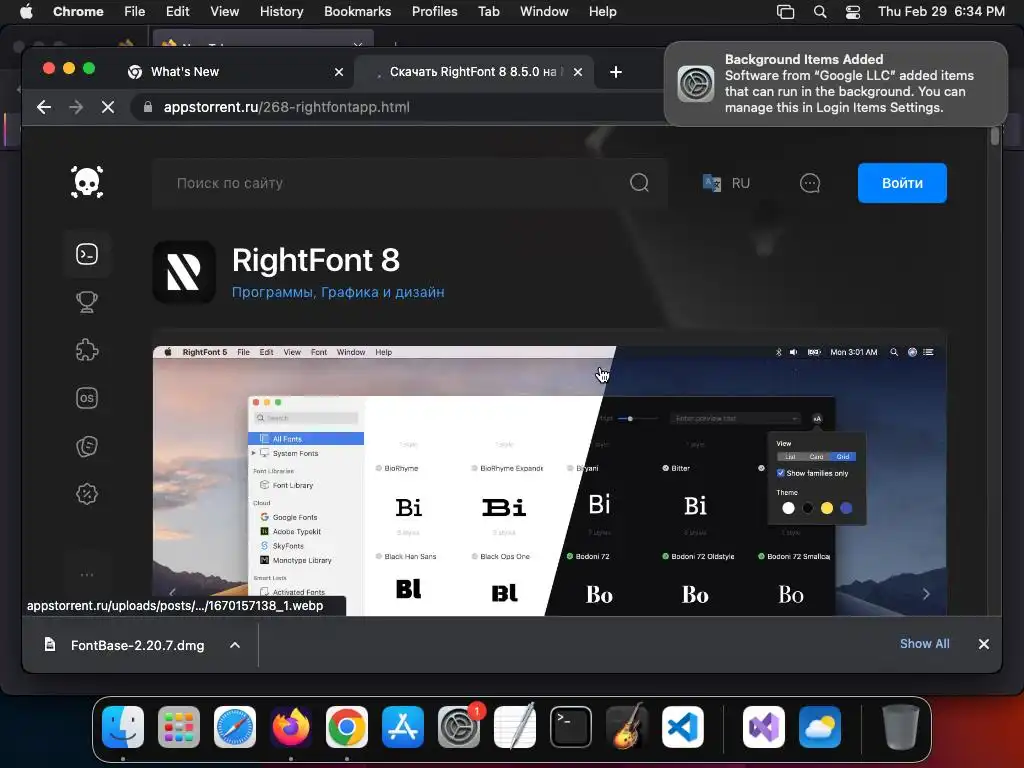Click the blue Войти login button
This screenshot has height=768, width=1024.
point(902,183)
